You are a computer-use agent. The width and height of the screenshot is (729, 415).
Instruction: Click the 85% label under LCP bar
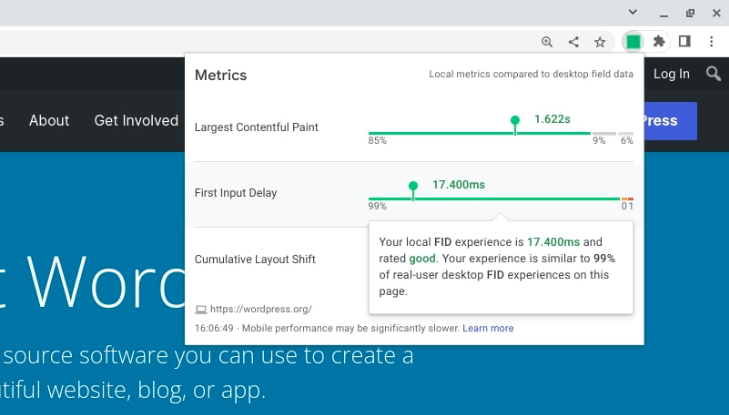(x=377, y=141)
